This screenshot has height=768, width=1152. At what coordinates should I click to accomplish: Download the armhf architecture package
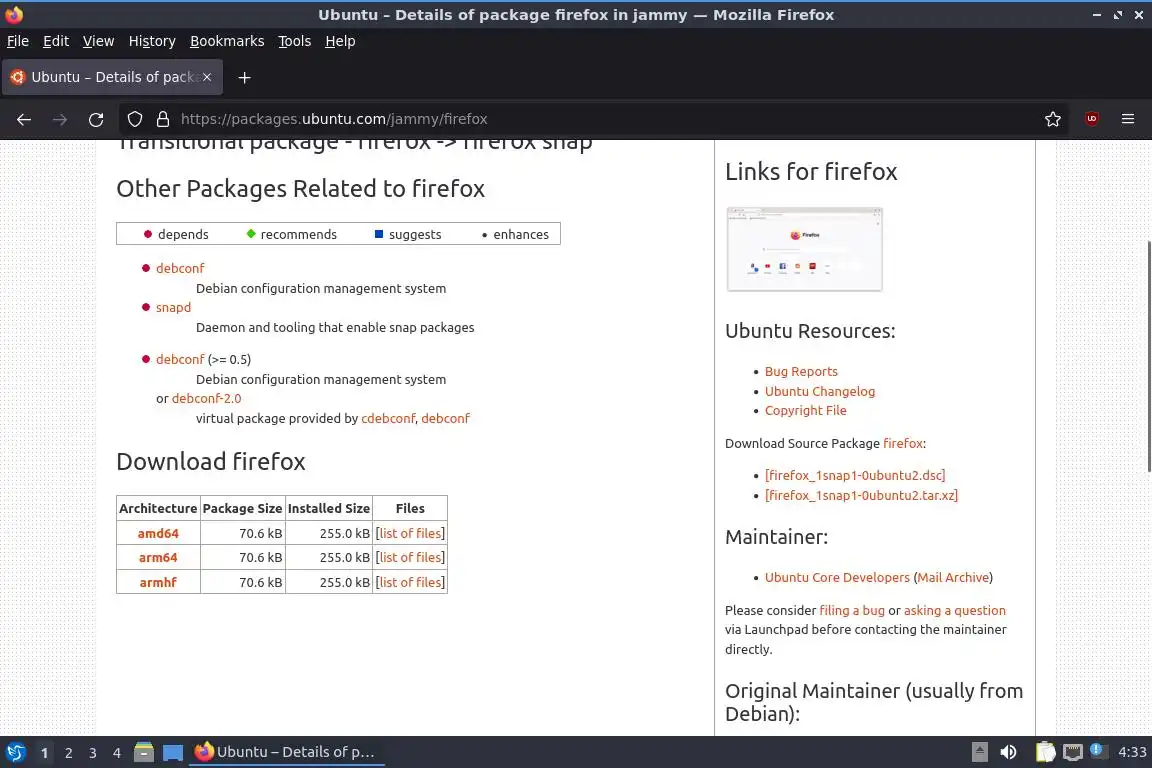[158, 583]
